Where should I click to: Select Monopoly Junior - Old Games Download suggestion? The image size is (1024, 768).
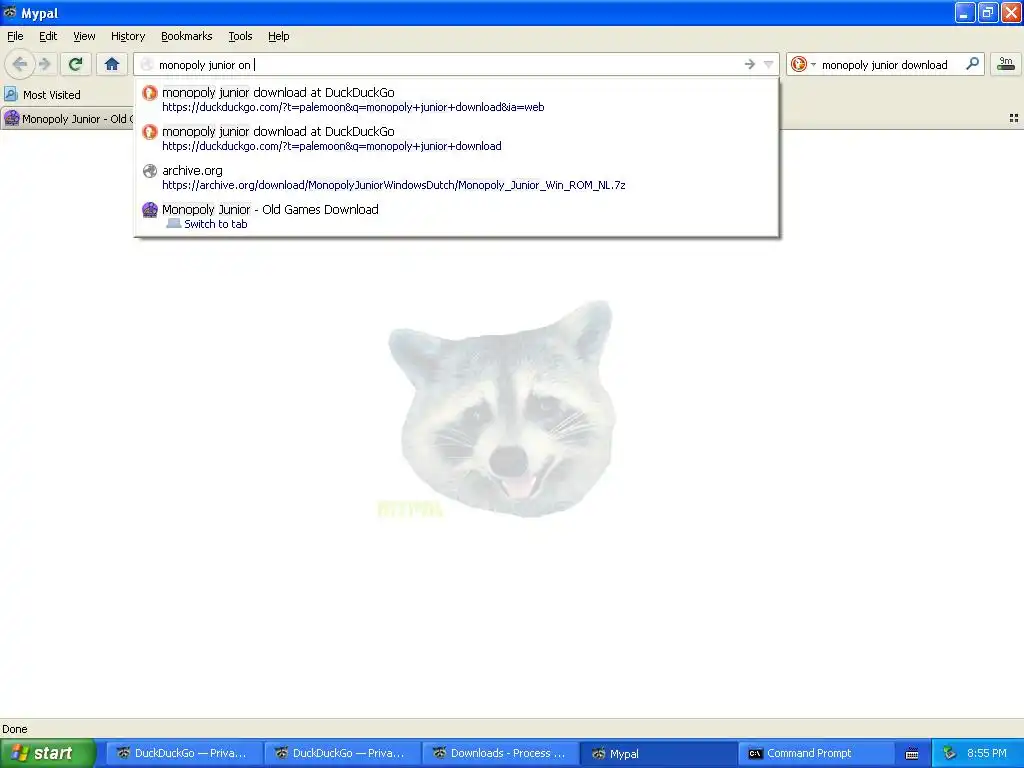click(x=456, y=216)
